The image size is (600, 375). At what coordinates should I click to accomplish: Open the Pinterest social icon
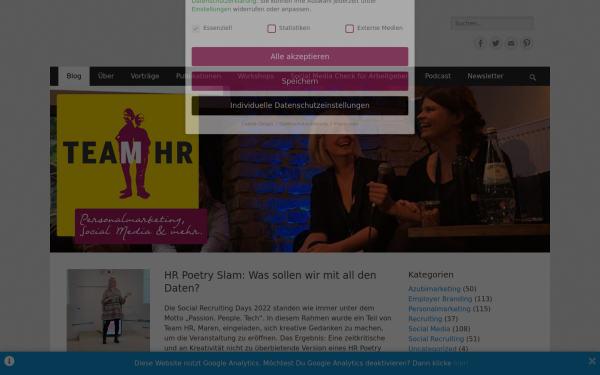point(527,43)
